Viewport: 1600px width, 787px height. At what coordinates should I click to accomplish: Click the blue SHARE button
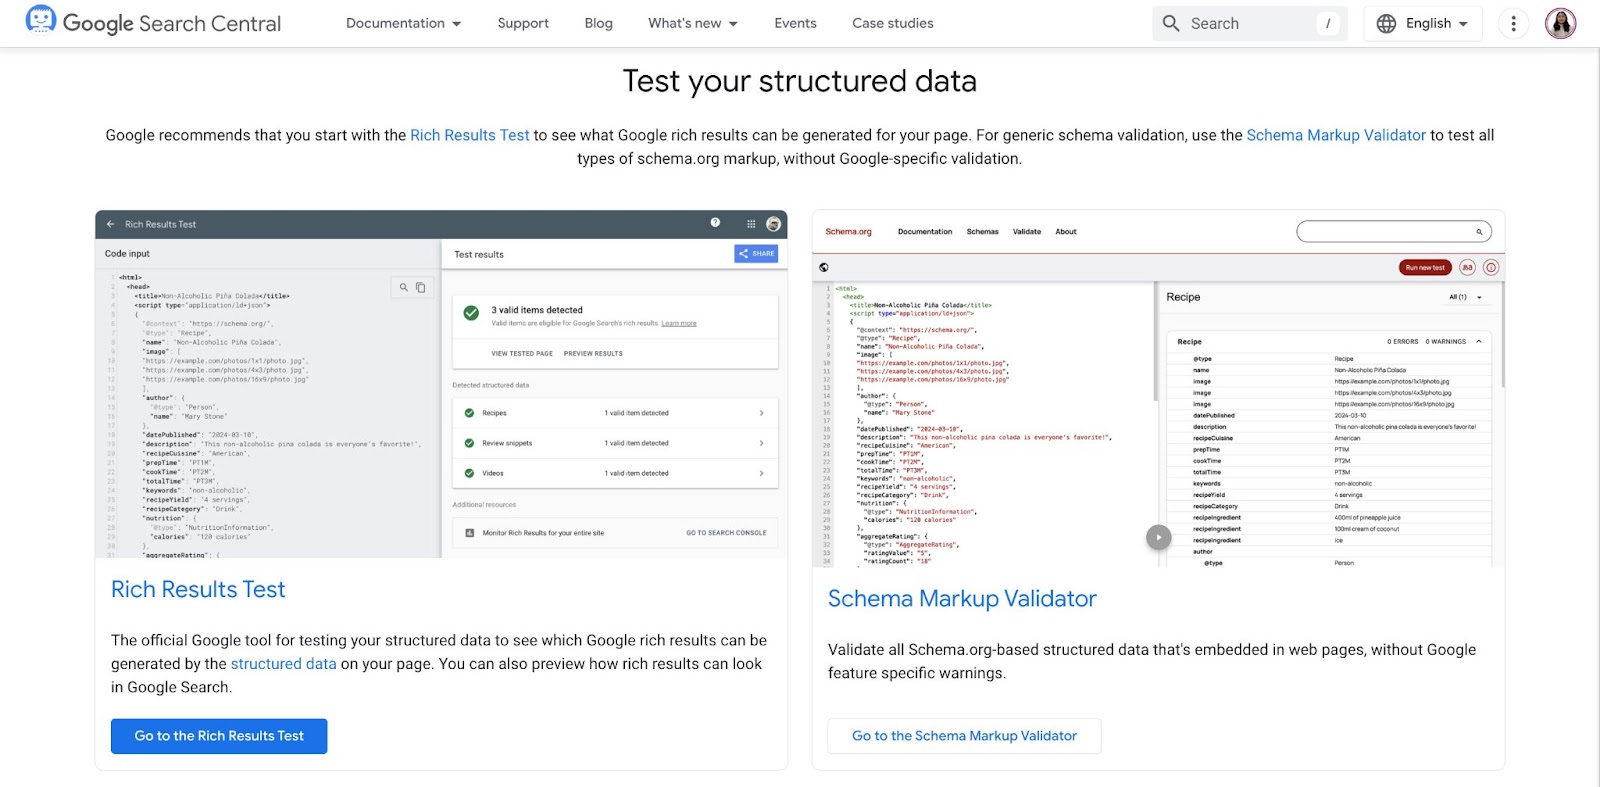(756, 254)
